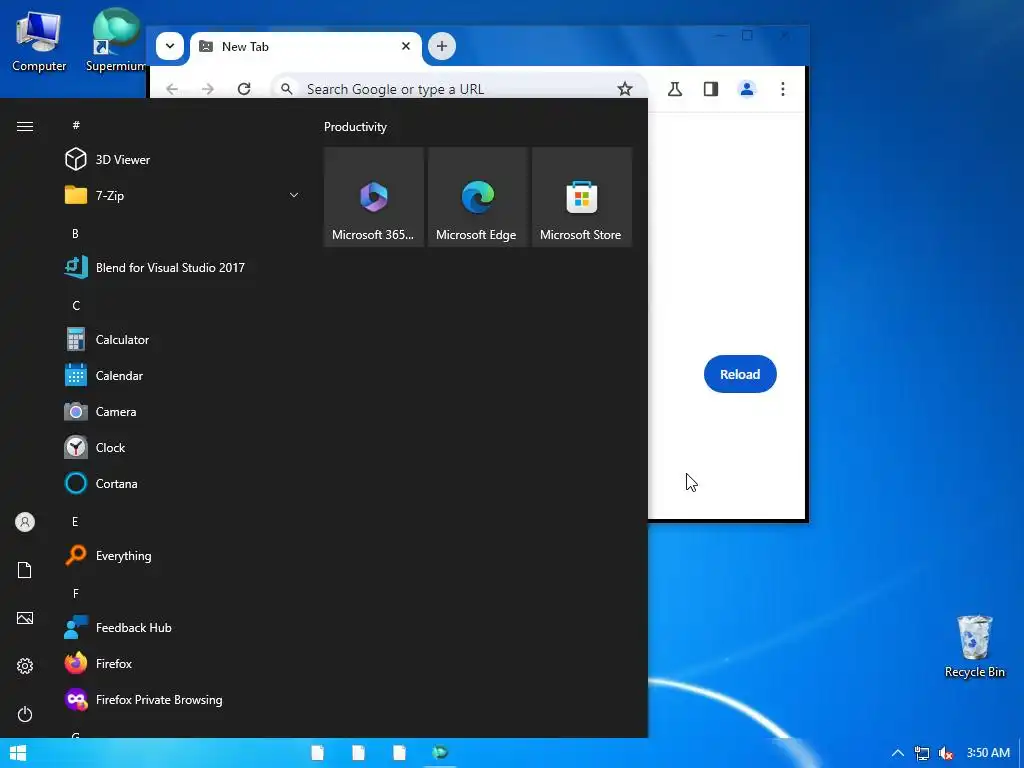
Task: Open the browser three-dot menu
Action: (782, 89)
